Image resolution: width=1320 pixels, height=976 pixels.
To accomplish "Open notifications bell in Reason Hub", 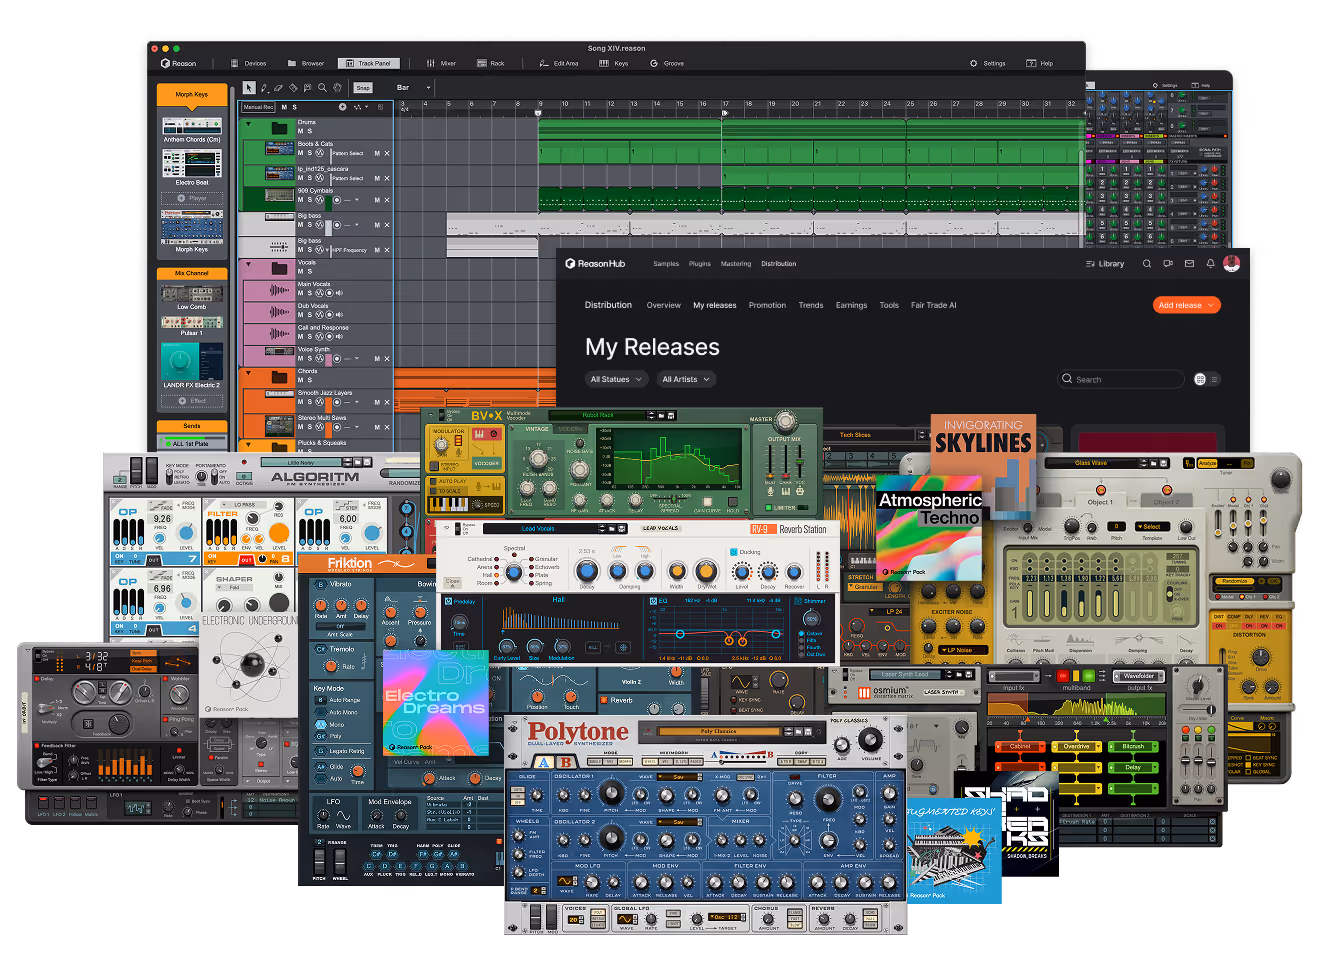I will tap(1210, 264).
